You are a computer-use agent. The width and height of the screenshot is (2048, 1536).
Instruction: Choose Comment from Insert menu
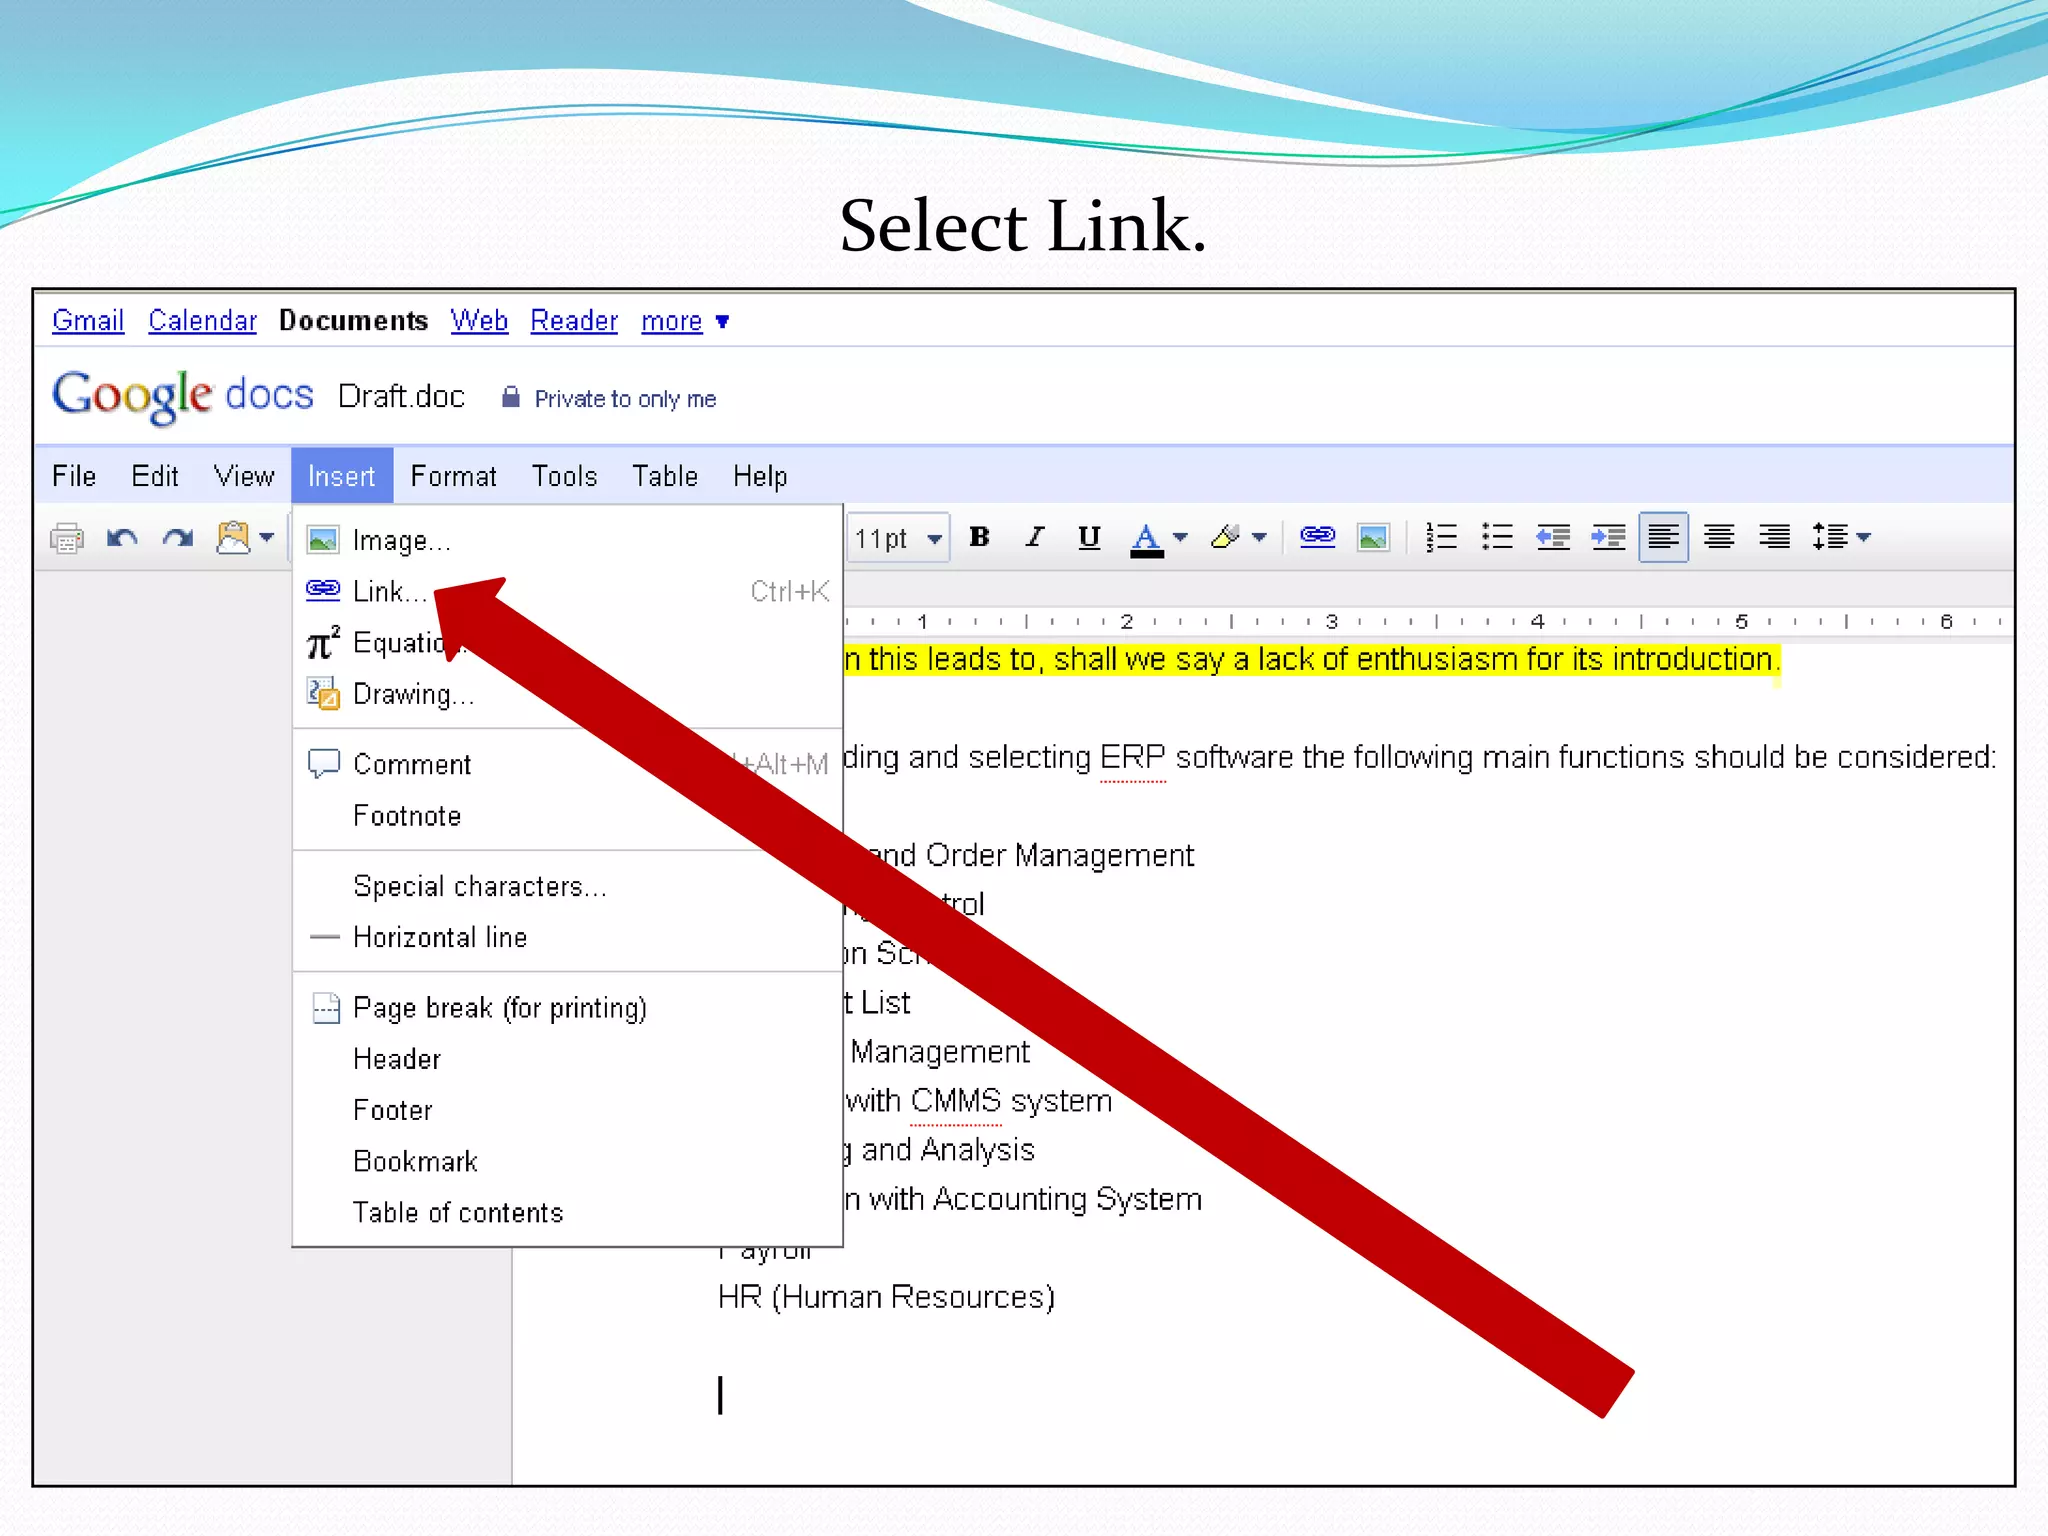(568, 764)
